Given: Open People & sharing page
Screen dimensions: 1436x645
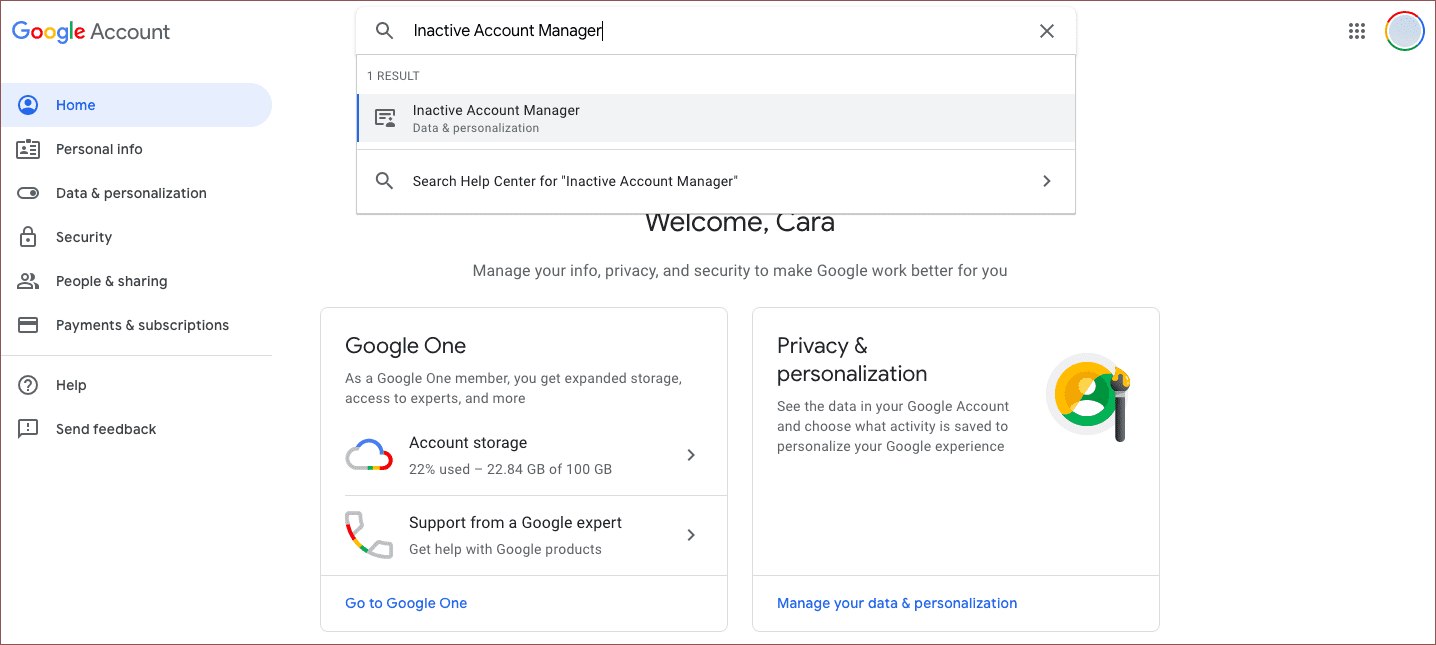Looking at the screenshot, I should click(111, 281).
